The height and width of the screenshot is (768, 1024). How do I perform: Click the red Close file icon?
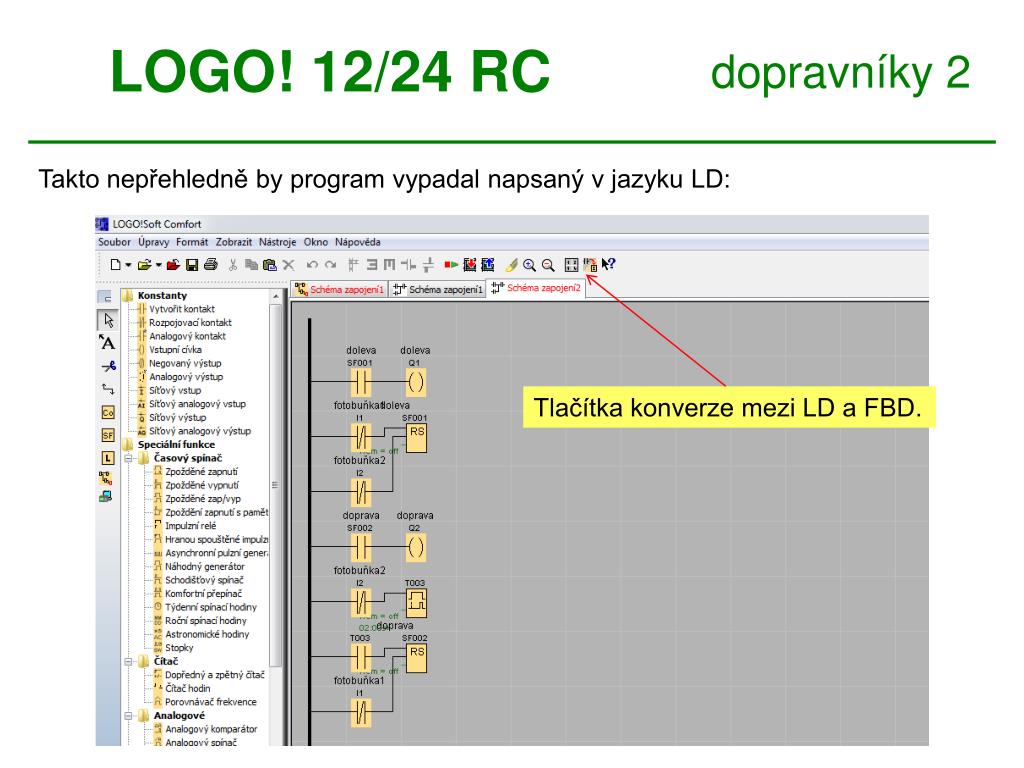tap(173, 264)
